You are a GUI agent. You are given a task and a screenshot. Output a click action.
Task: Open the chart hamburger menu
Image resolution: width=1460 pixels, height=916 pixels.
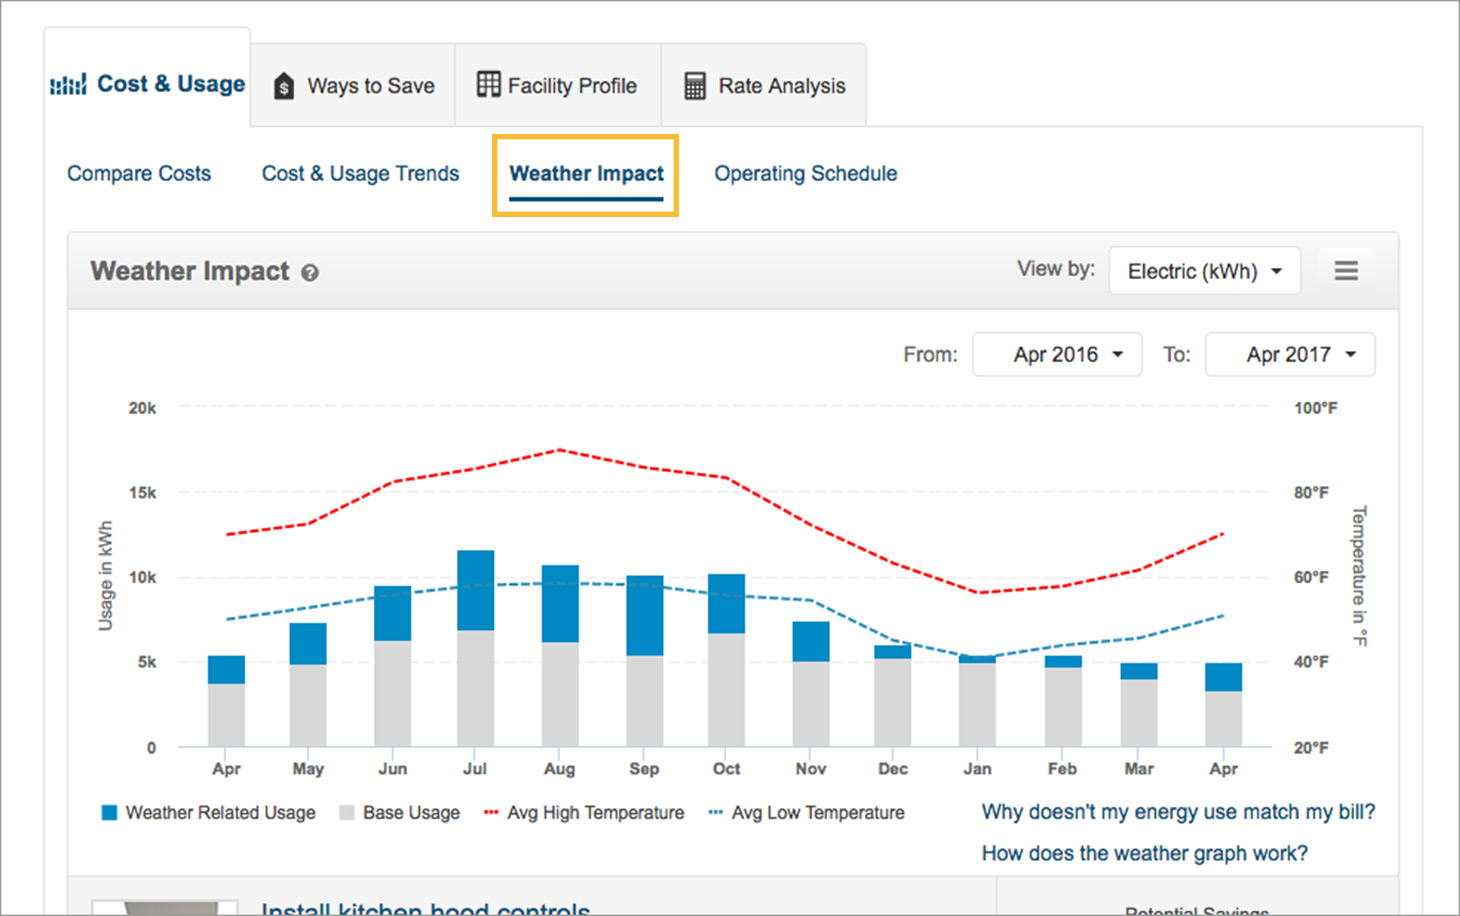(1346, 271)
